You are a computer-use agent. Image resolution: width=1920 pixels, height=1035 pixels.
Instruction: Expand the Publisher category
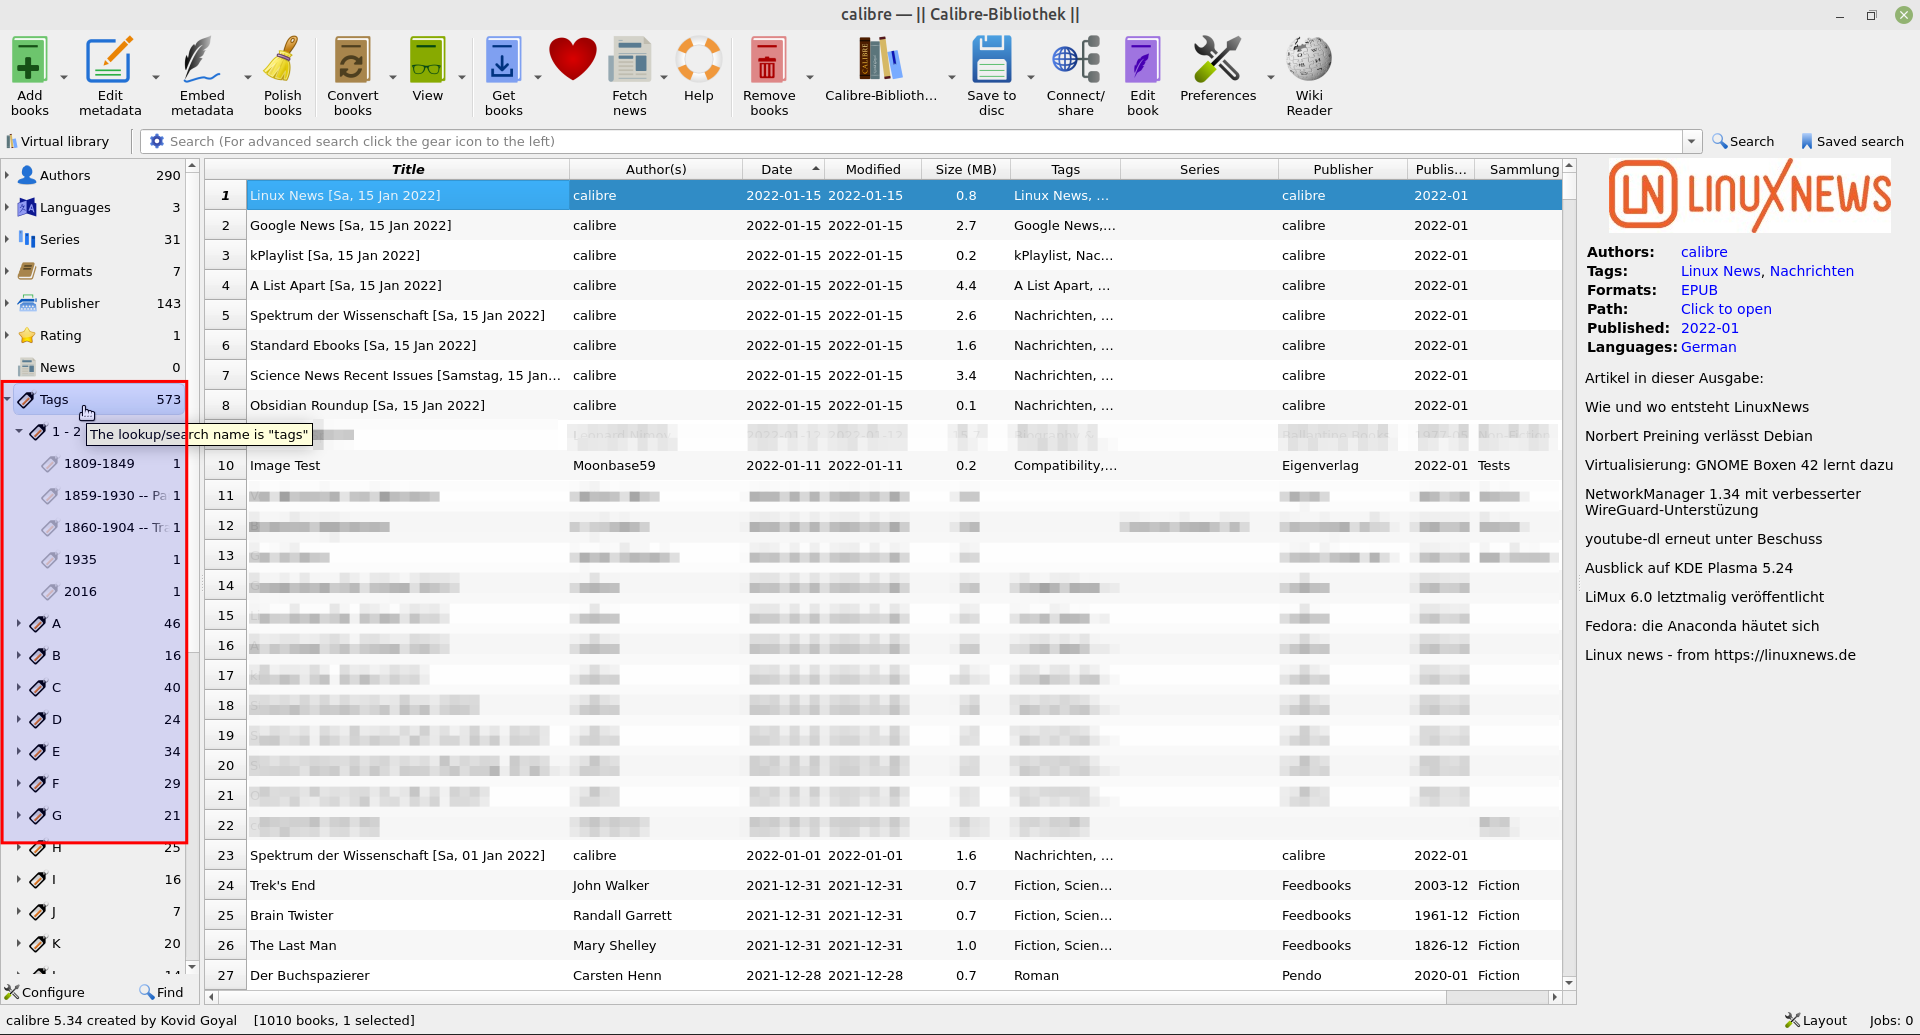tap(7, 303)
